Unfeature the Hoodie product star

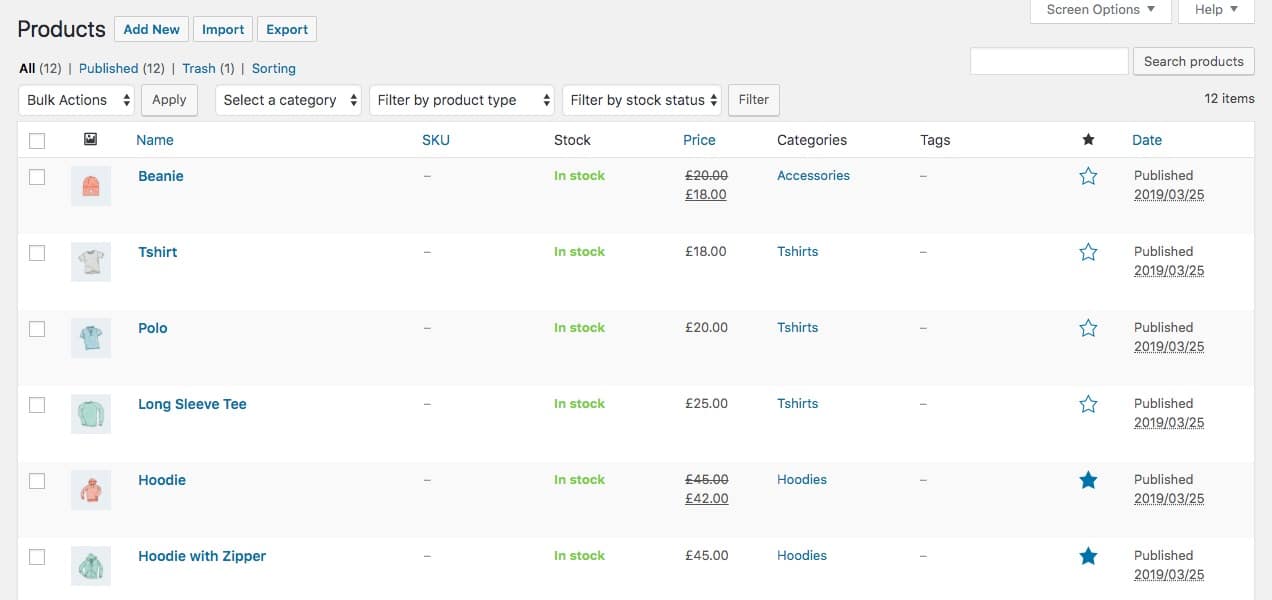1088,480
